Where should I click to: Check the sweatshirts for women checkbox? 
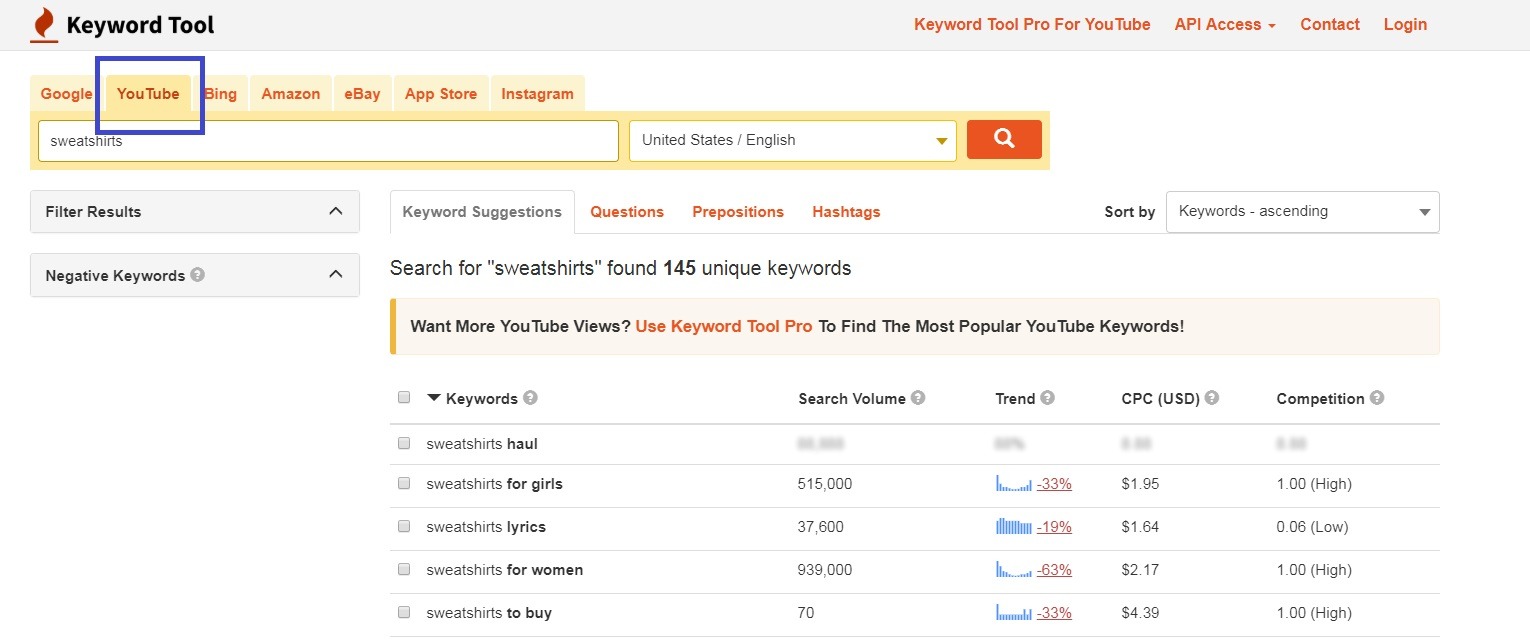point(404,569)
